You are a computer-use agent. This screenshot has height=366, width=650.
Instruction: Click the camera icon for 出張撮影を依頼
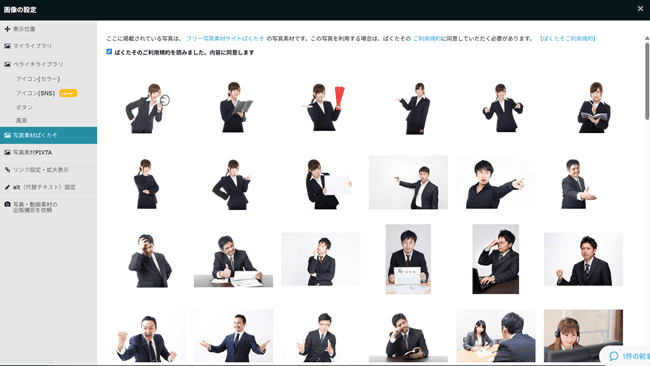pos(7,204)
